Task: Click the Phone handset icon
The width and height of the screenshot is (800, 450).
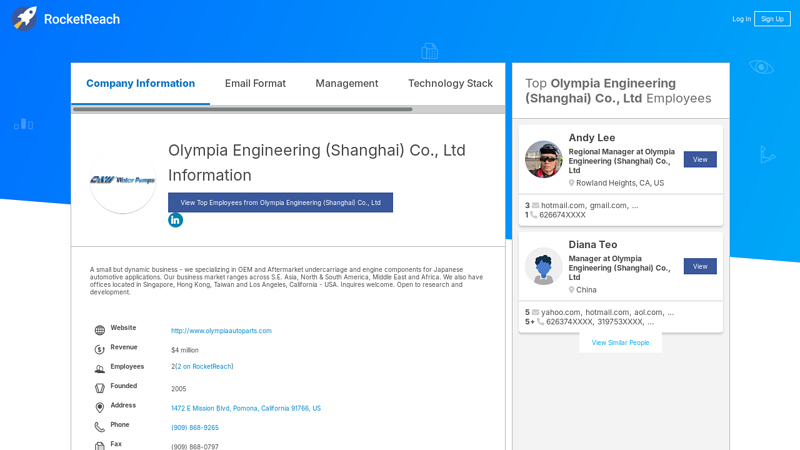Action: 99,427
